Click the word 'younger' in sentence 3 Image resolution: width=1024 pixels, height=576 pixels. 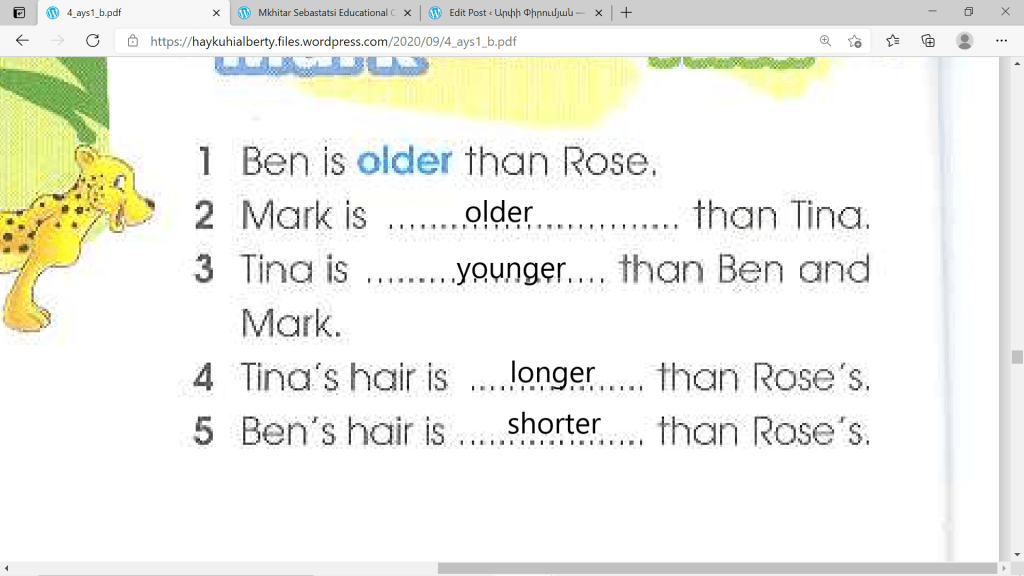point(511,269)
